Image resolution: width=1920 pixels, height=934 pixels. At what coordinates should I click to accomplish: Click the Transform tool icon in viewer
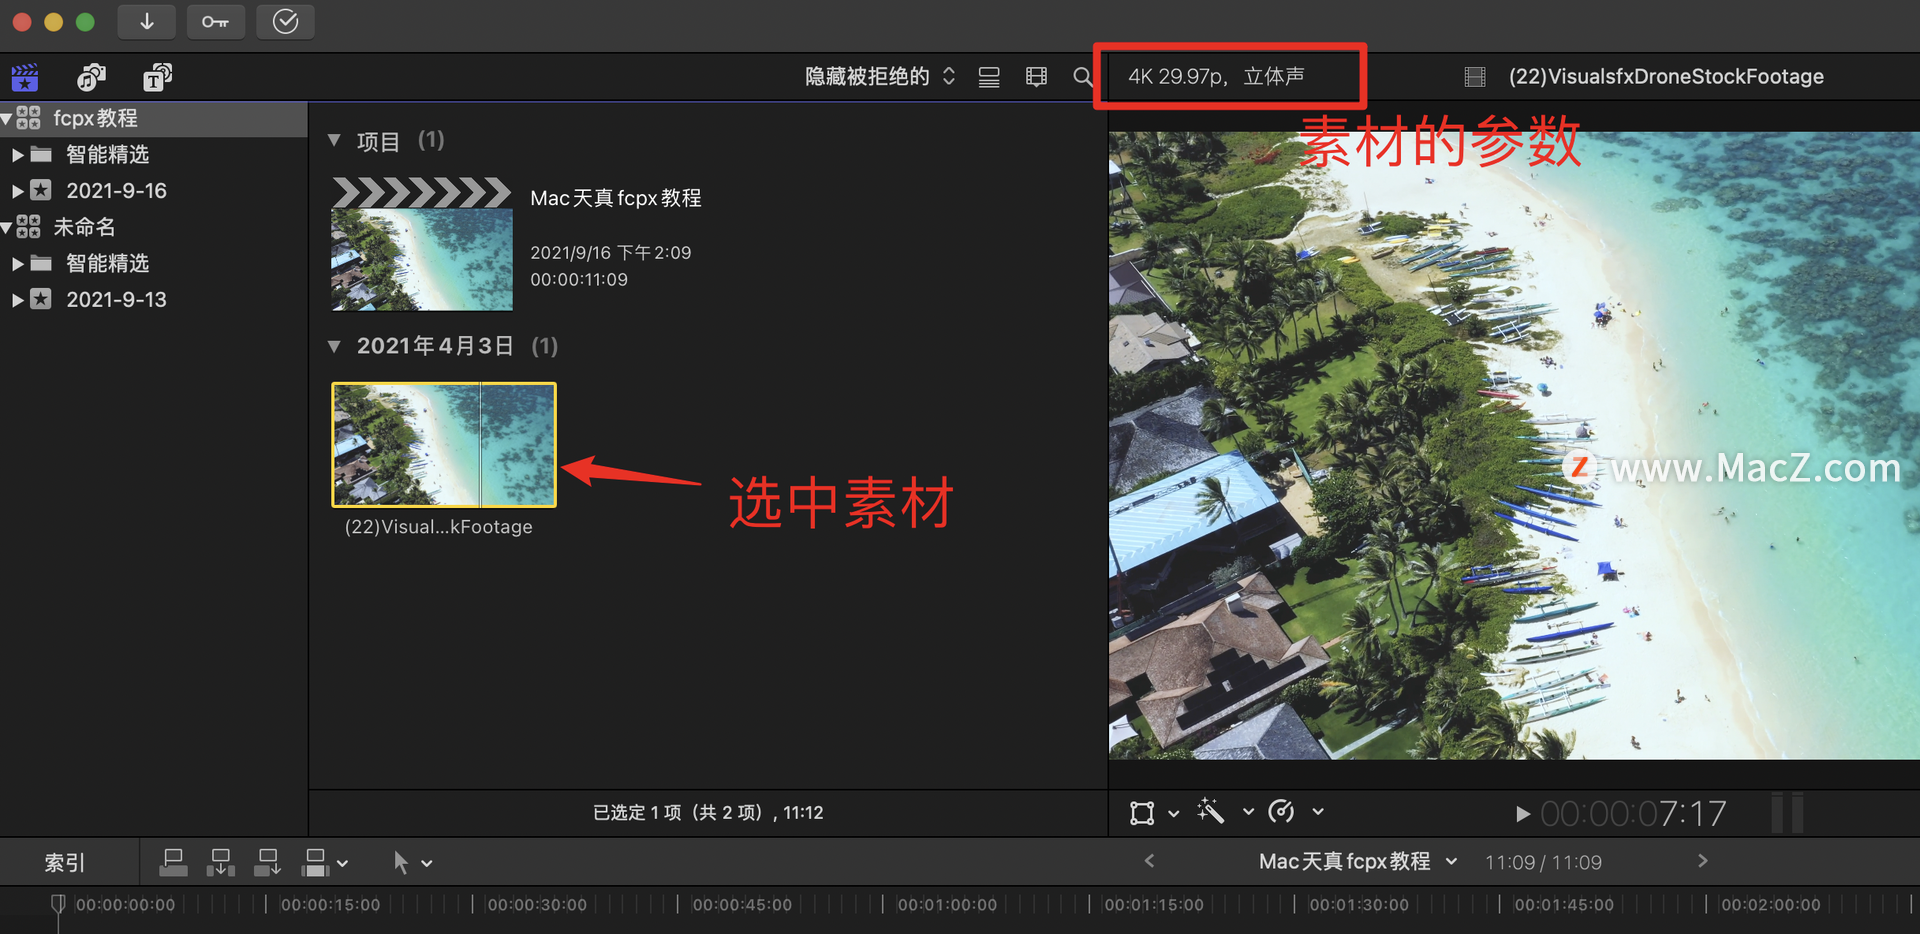pos(1142,812)
